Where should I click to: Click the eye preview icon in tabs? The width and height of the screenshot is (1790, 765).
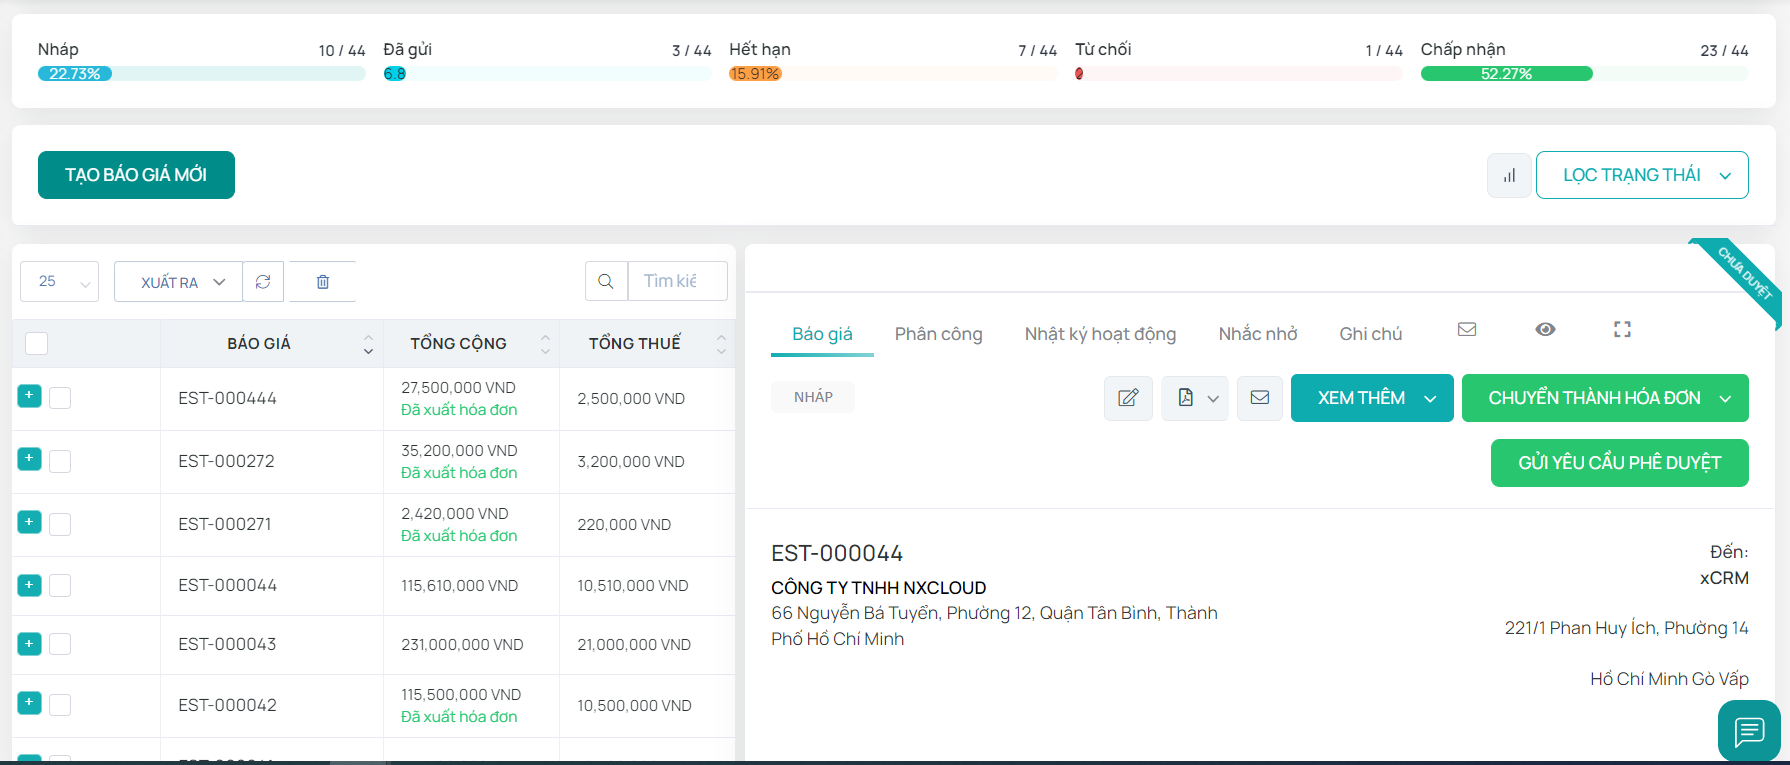1545,329
